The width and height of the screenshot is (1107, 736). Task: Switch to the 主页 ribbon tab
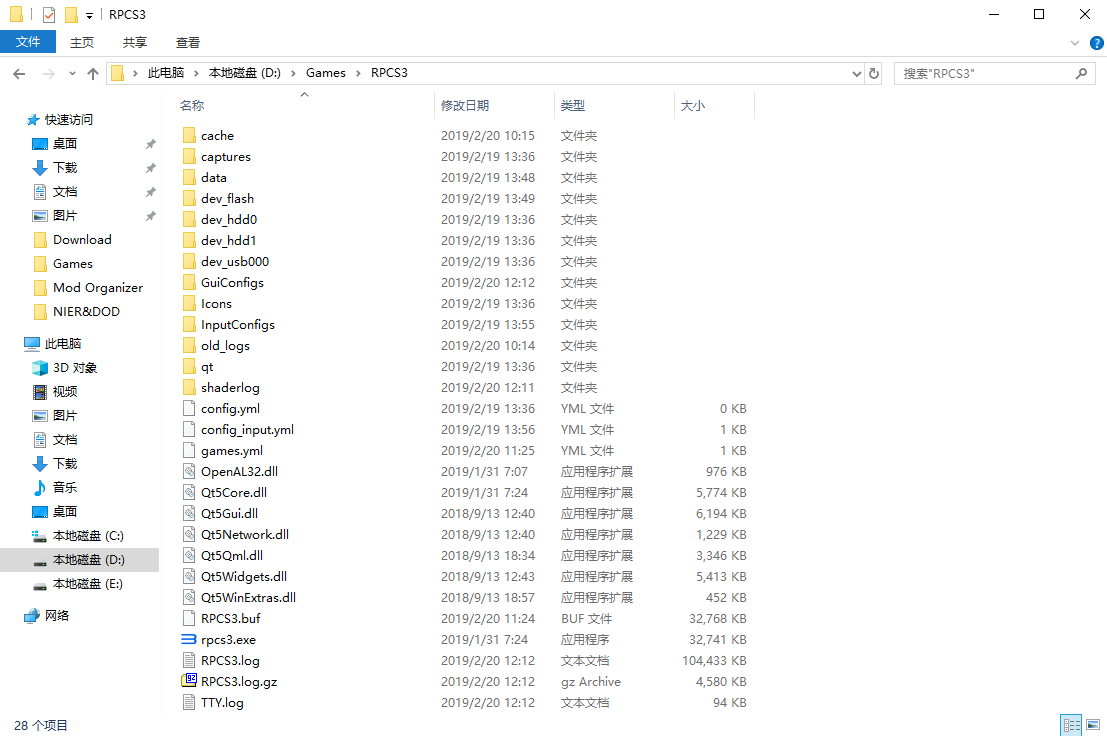click(82, 42)
